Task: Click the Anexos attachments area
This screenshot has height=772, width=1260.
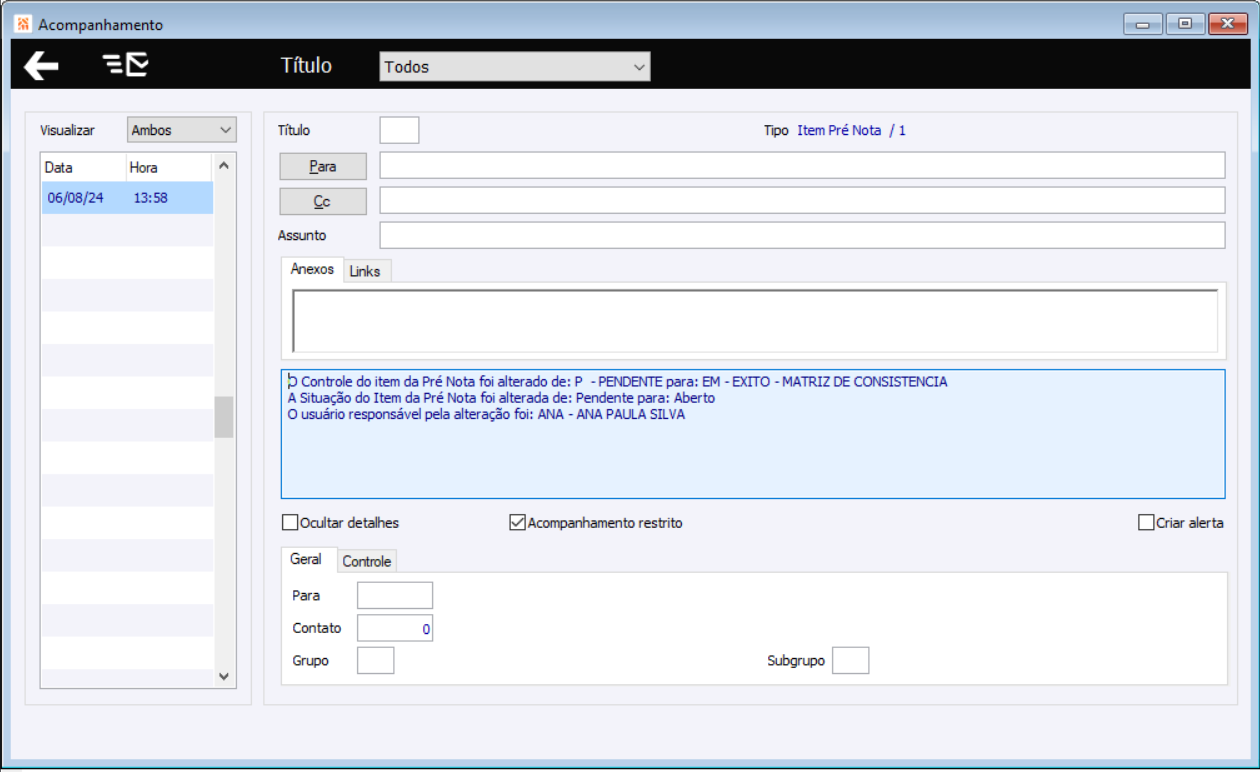Action: coord(755,320)
